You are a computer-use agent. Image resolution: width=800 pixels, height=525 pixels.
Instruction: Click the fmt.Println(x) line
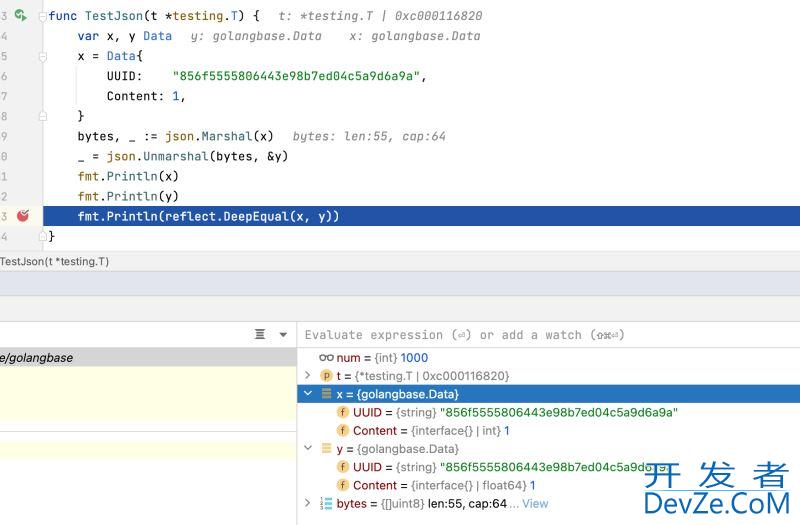pyautogui.click(x=128, y=176)
